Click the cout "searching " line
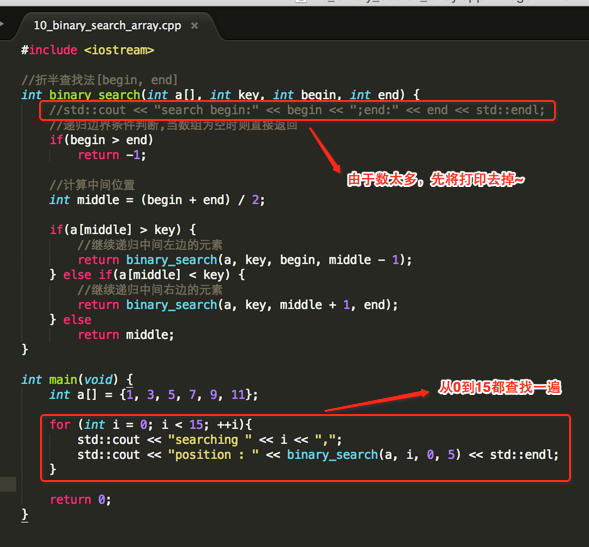The height and width of the screenshot is (547, 589). (x=210, y=440)
